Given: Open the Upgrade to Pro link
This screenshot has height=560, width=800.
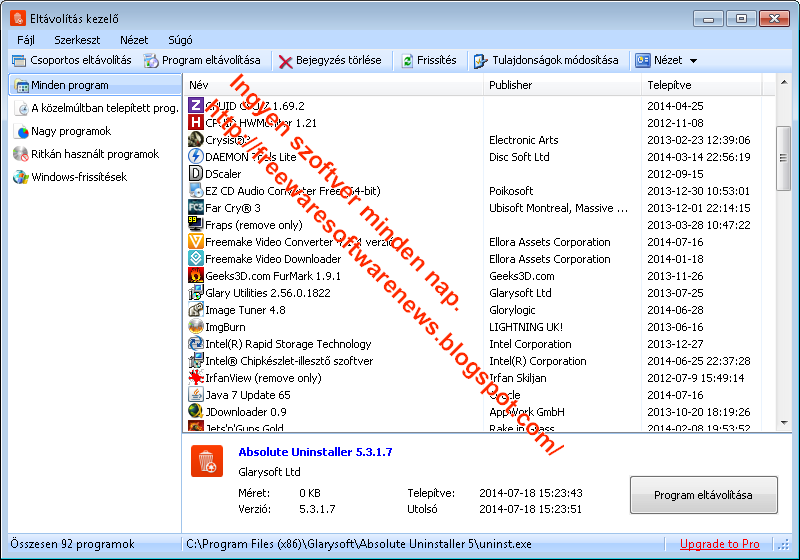Looking at the screenshot, I should pyautogui.click(x=719, y=544).
